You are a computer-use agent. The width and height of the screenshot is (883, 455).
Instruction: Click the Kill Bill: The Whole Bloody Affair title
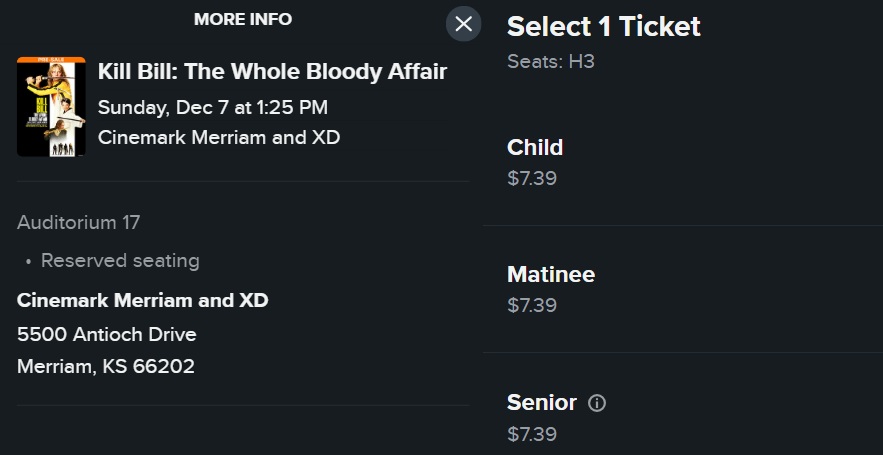(272, 72)
